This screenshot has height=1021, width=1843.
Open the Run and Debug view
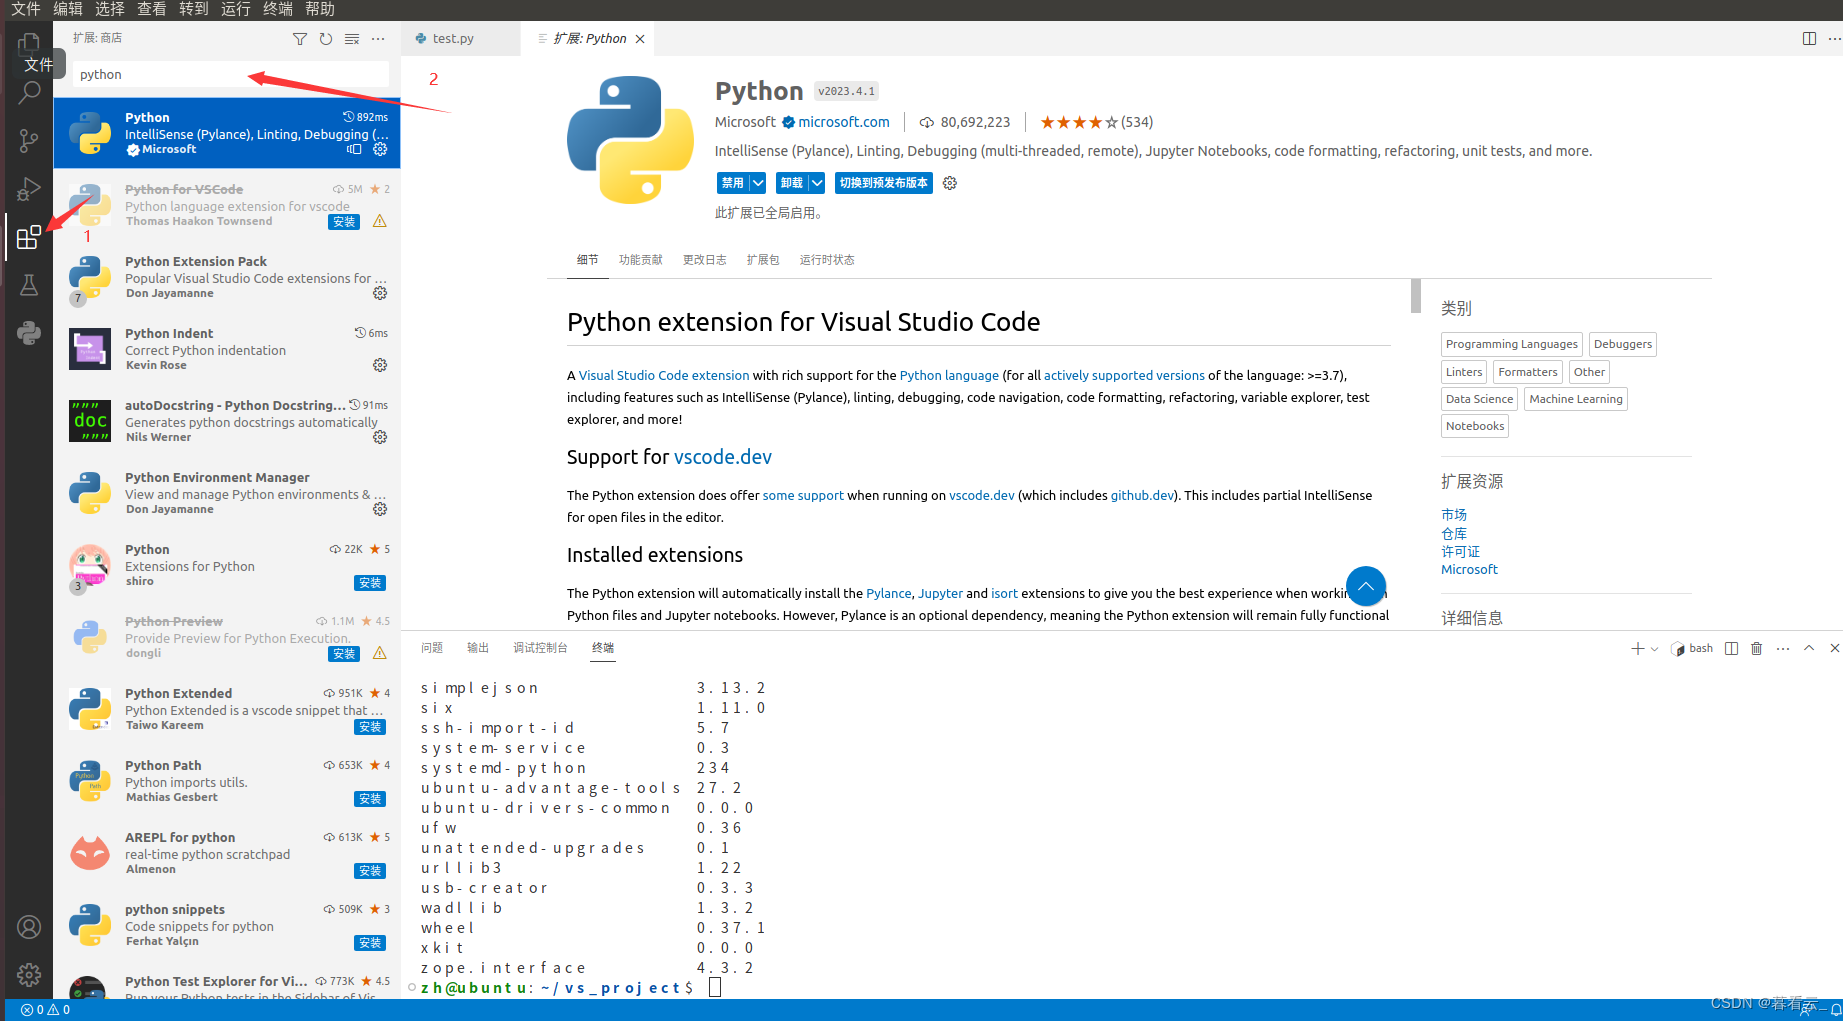point(29,188)
